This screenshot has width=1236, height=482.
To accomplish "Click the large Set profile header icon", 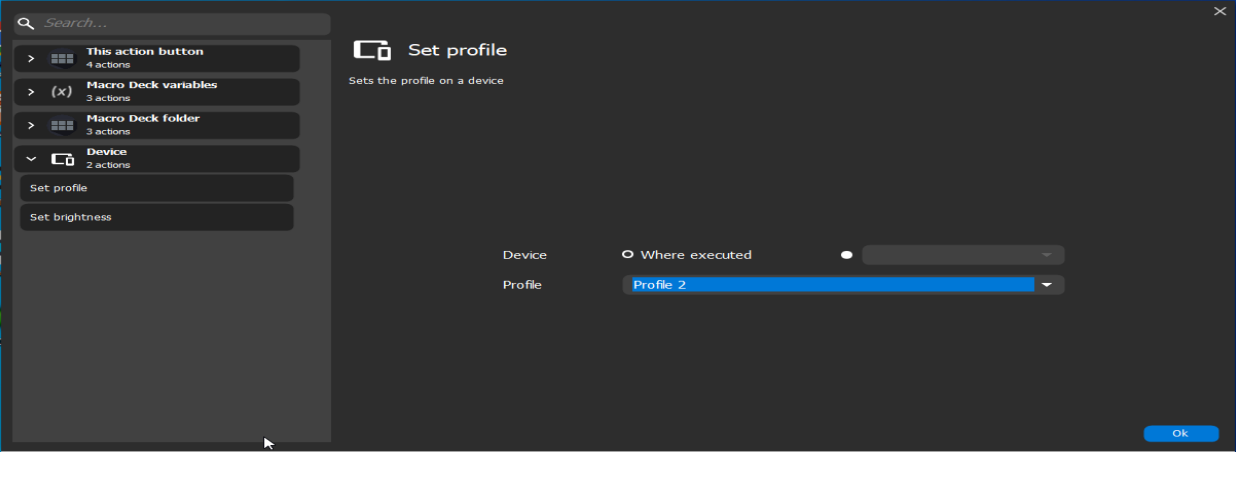I will [x=372, y=50].
